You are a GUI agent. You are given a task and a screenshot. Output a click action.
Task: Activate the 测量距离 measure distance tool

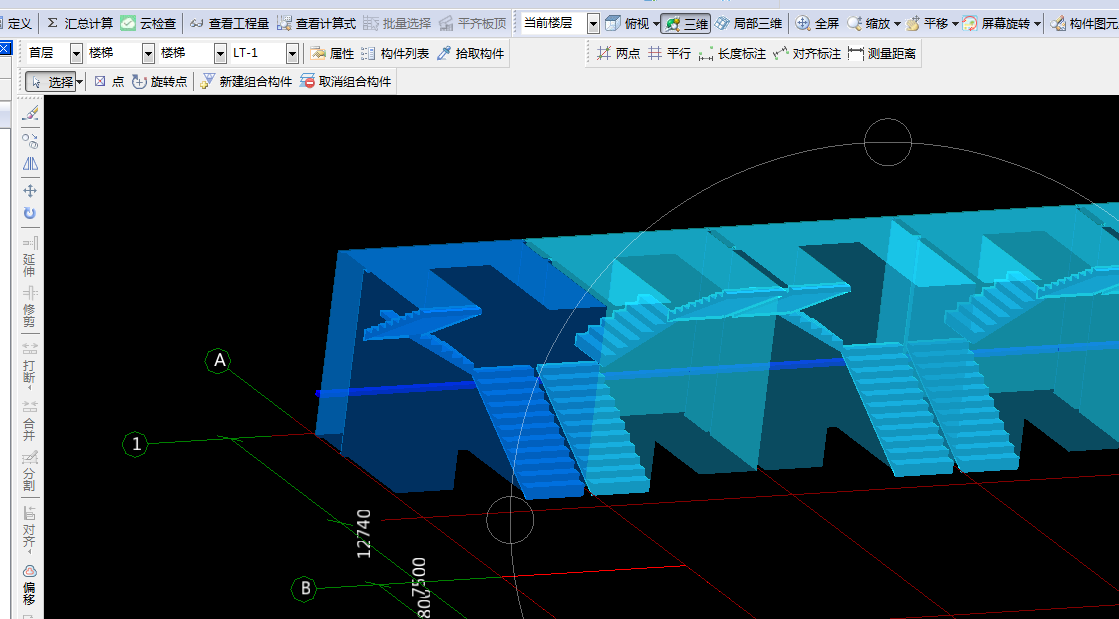pyautogui.click(x=882, y=54)
